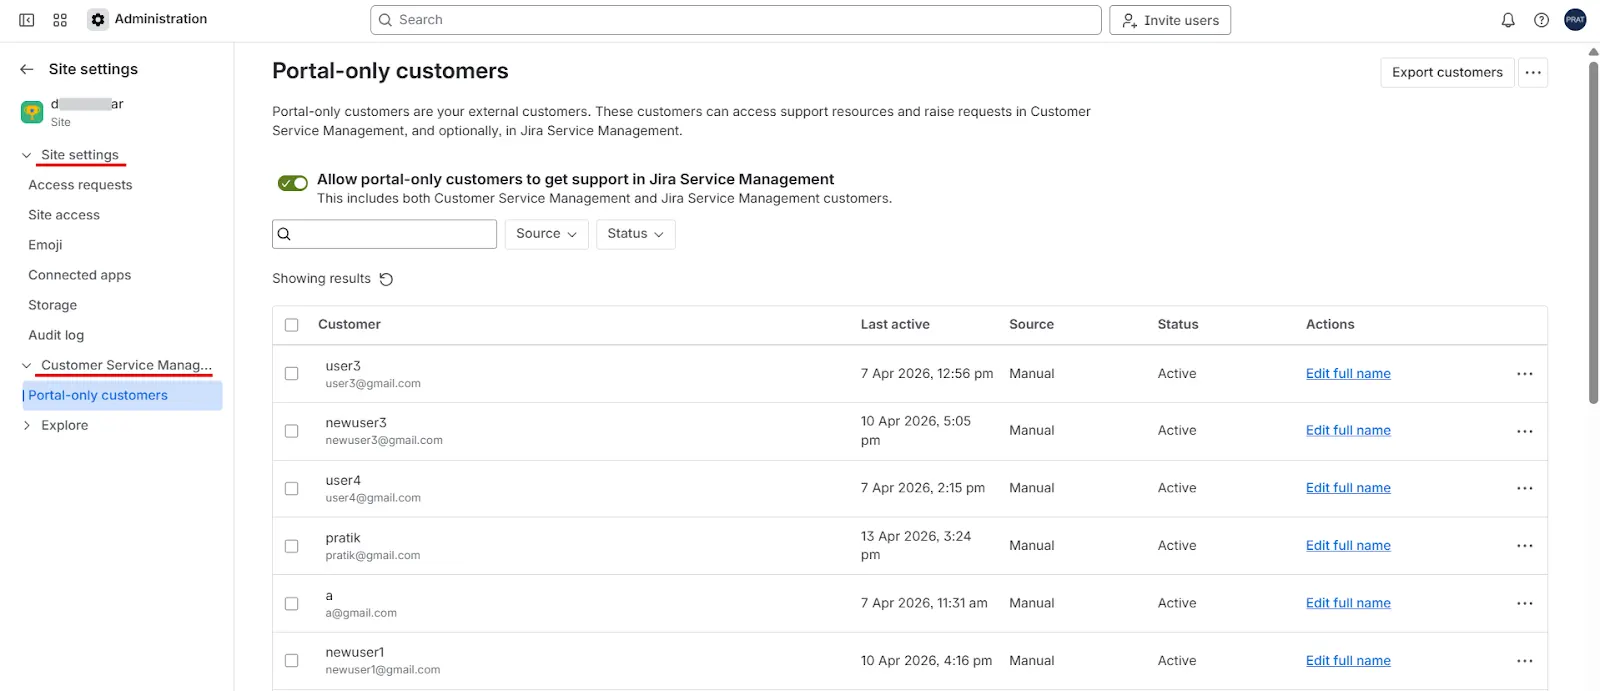Screen dimensions: 1600x691
Task: Go back with Site settings arrow
Action: 27,69
